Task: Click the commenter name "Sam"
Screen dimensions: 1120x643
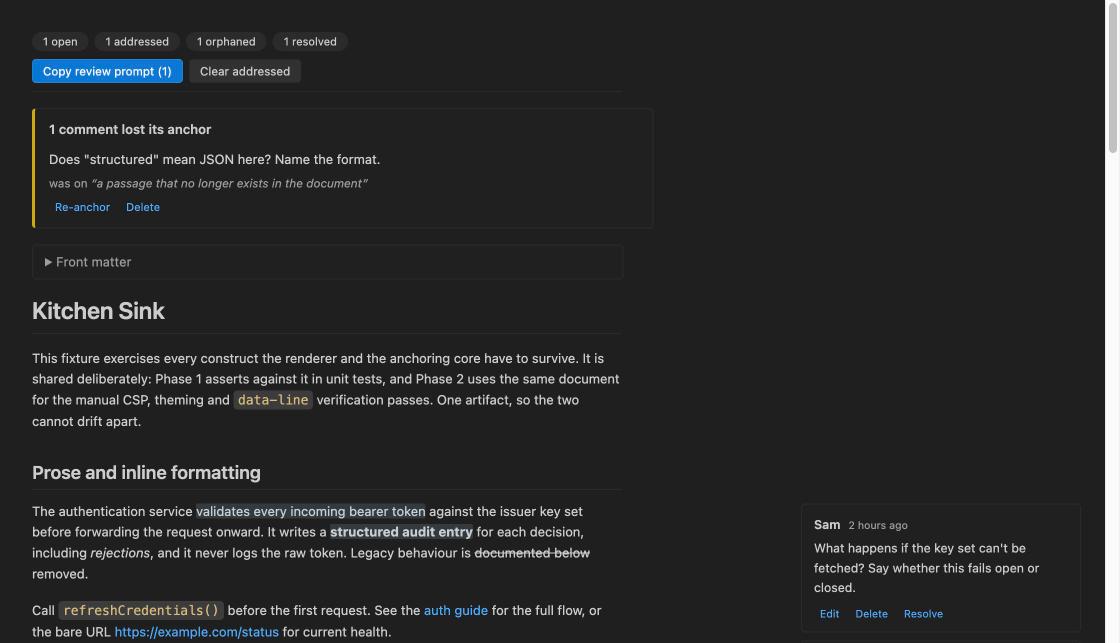Action: click(x=827, y=525)
